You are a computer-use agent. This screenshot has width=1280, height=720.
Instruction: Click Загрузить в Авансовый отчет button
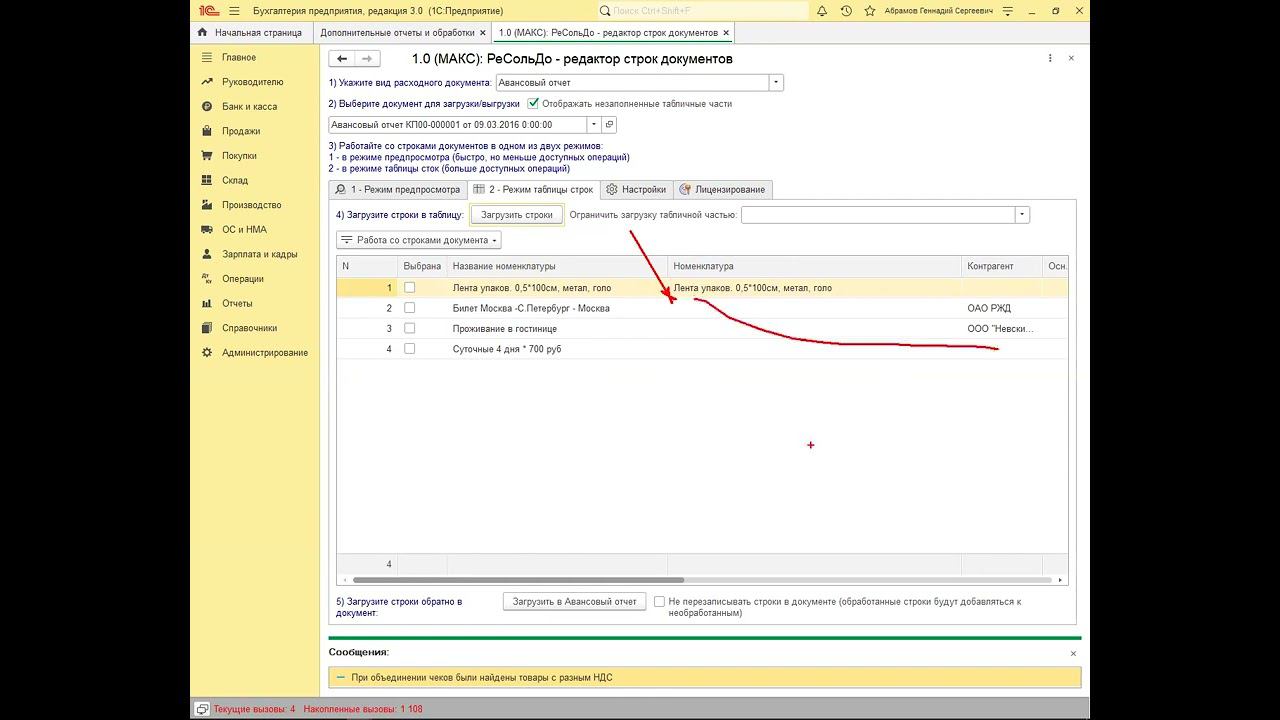pyautogui.click(x=574, y=602)
